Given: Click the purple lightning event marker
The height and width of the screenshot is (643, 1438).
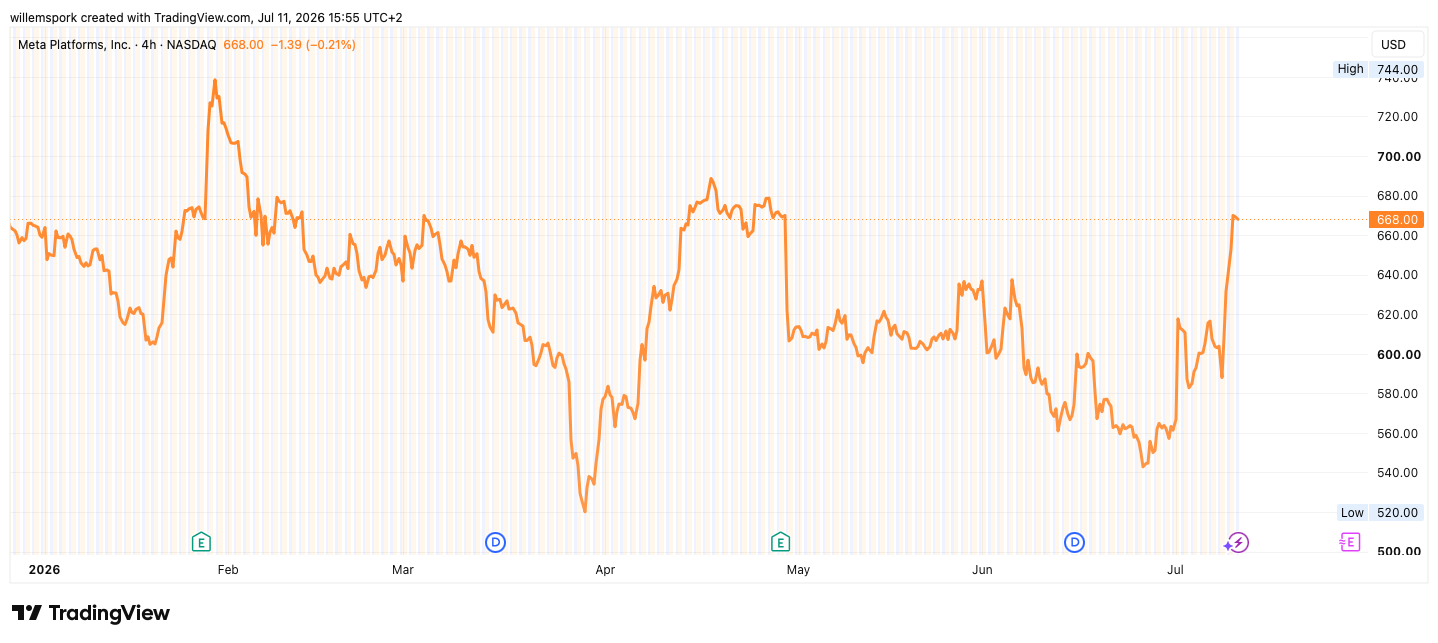Looking at the screenshot, I should [x=1238, y=542].
